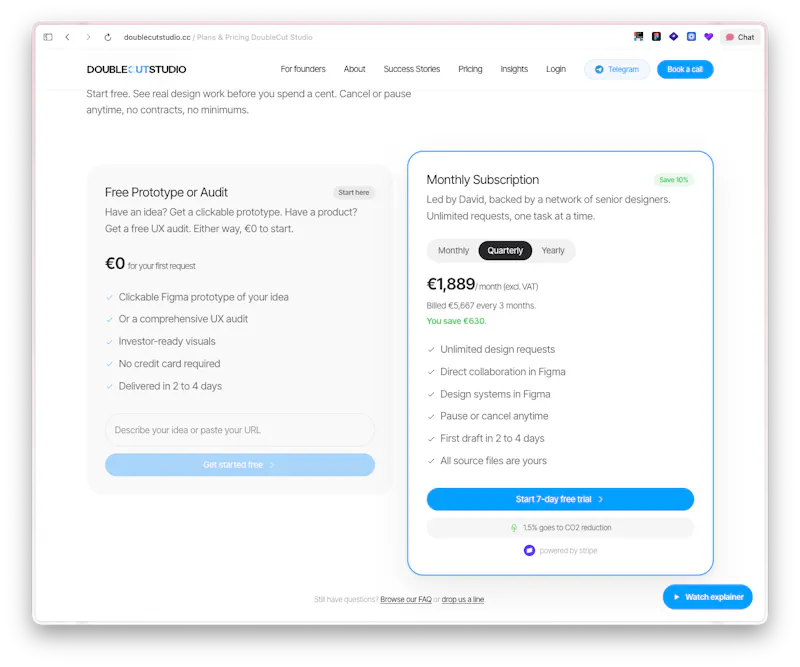Open Success Stories in the navigation

point(412,69)
